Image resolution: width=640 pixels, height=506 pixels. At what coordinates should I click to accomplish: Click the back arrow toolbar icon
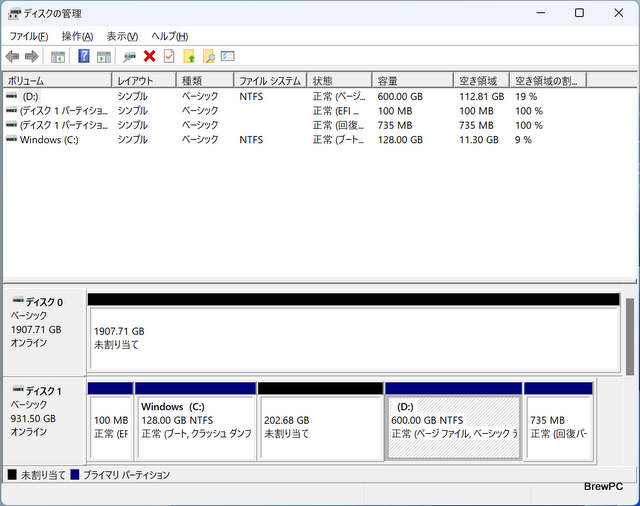coord(12,57)
